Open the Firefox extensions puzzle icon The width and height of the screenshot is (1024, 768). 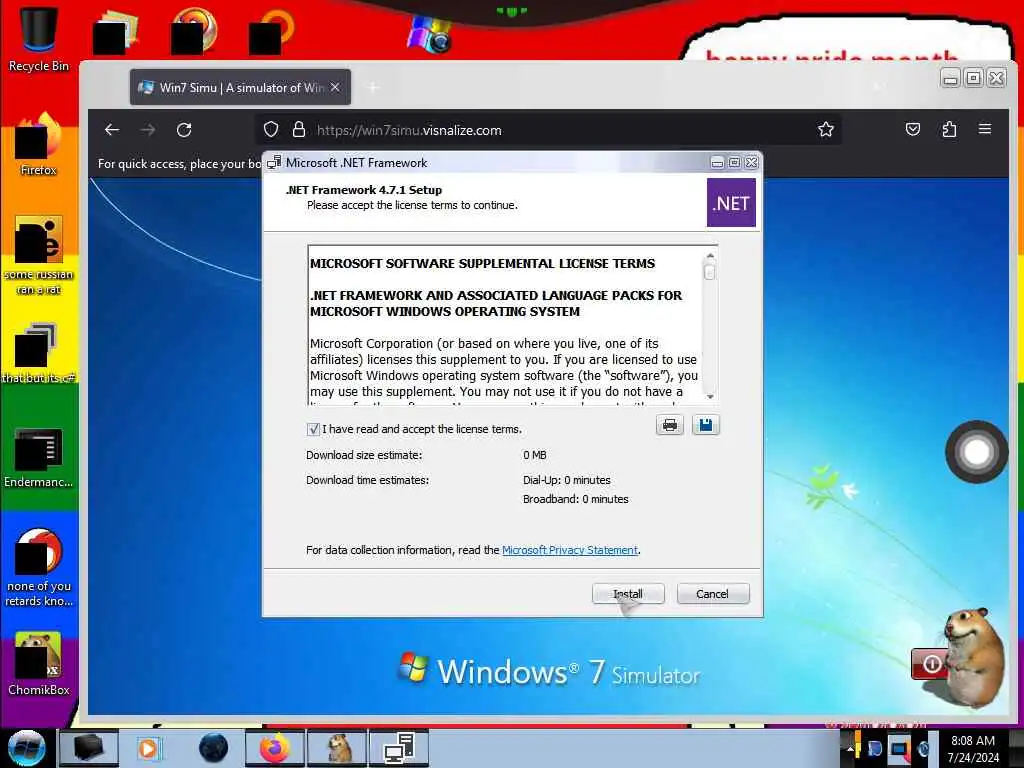pos(949,129)
